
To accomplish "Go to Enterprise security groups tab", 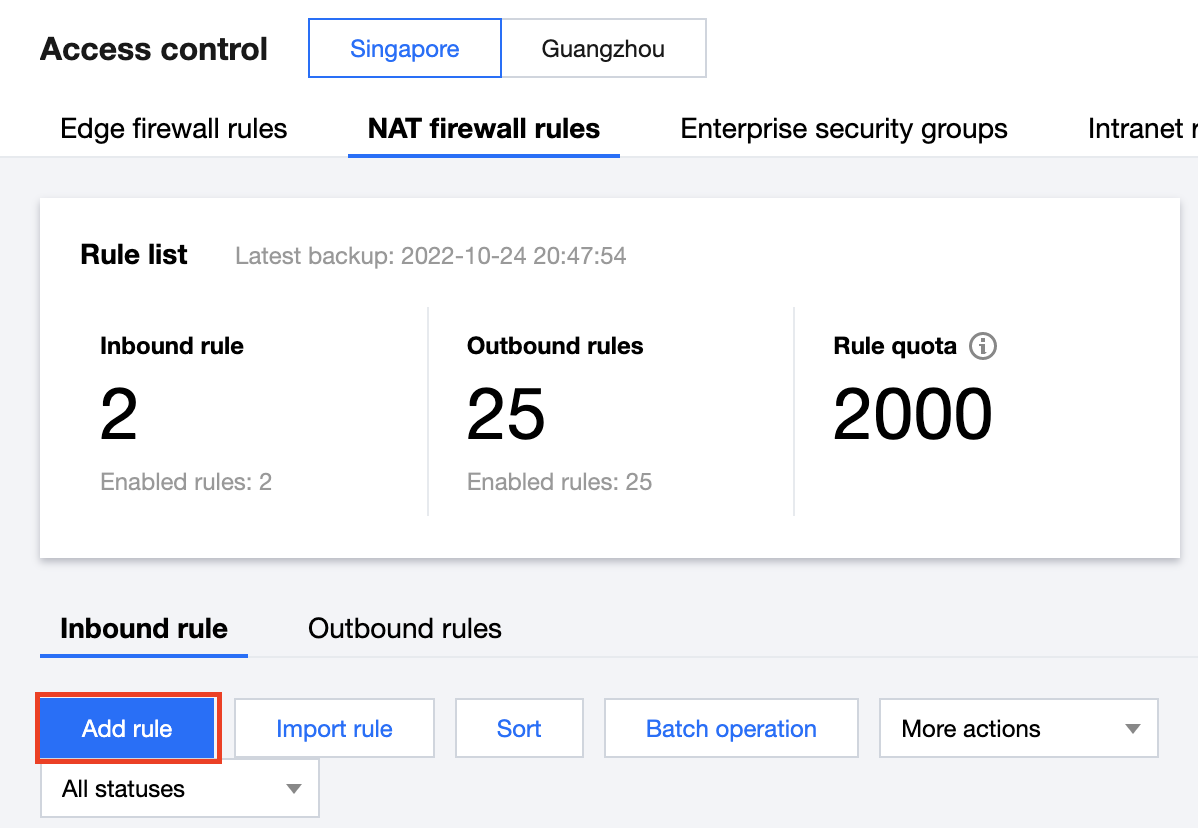I will coord(844,129).
